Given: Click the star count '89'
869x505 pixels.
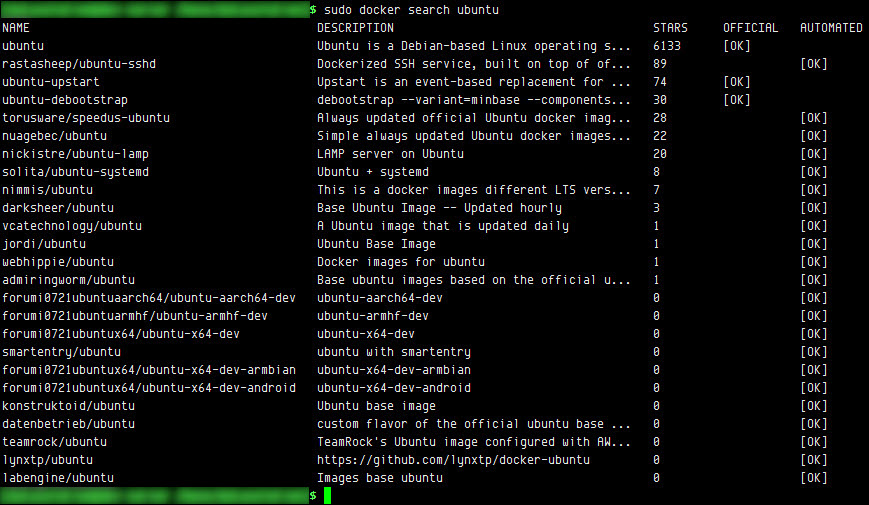Looking at the screenshot, I should [660, 64].
